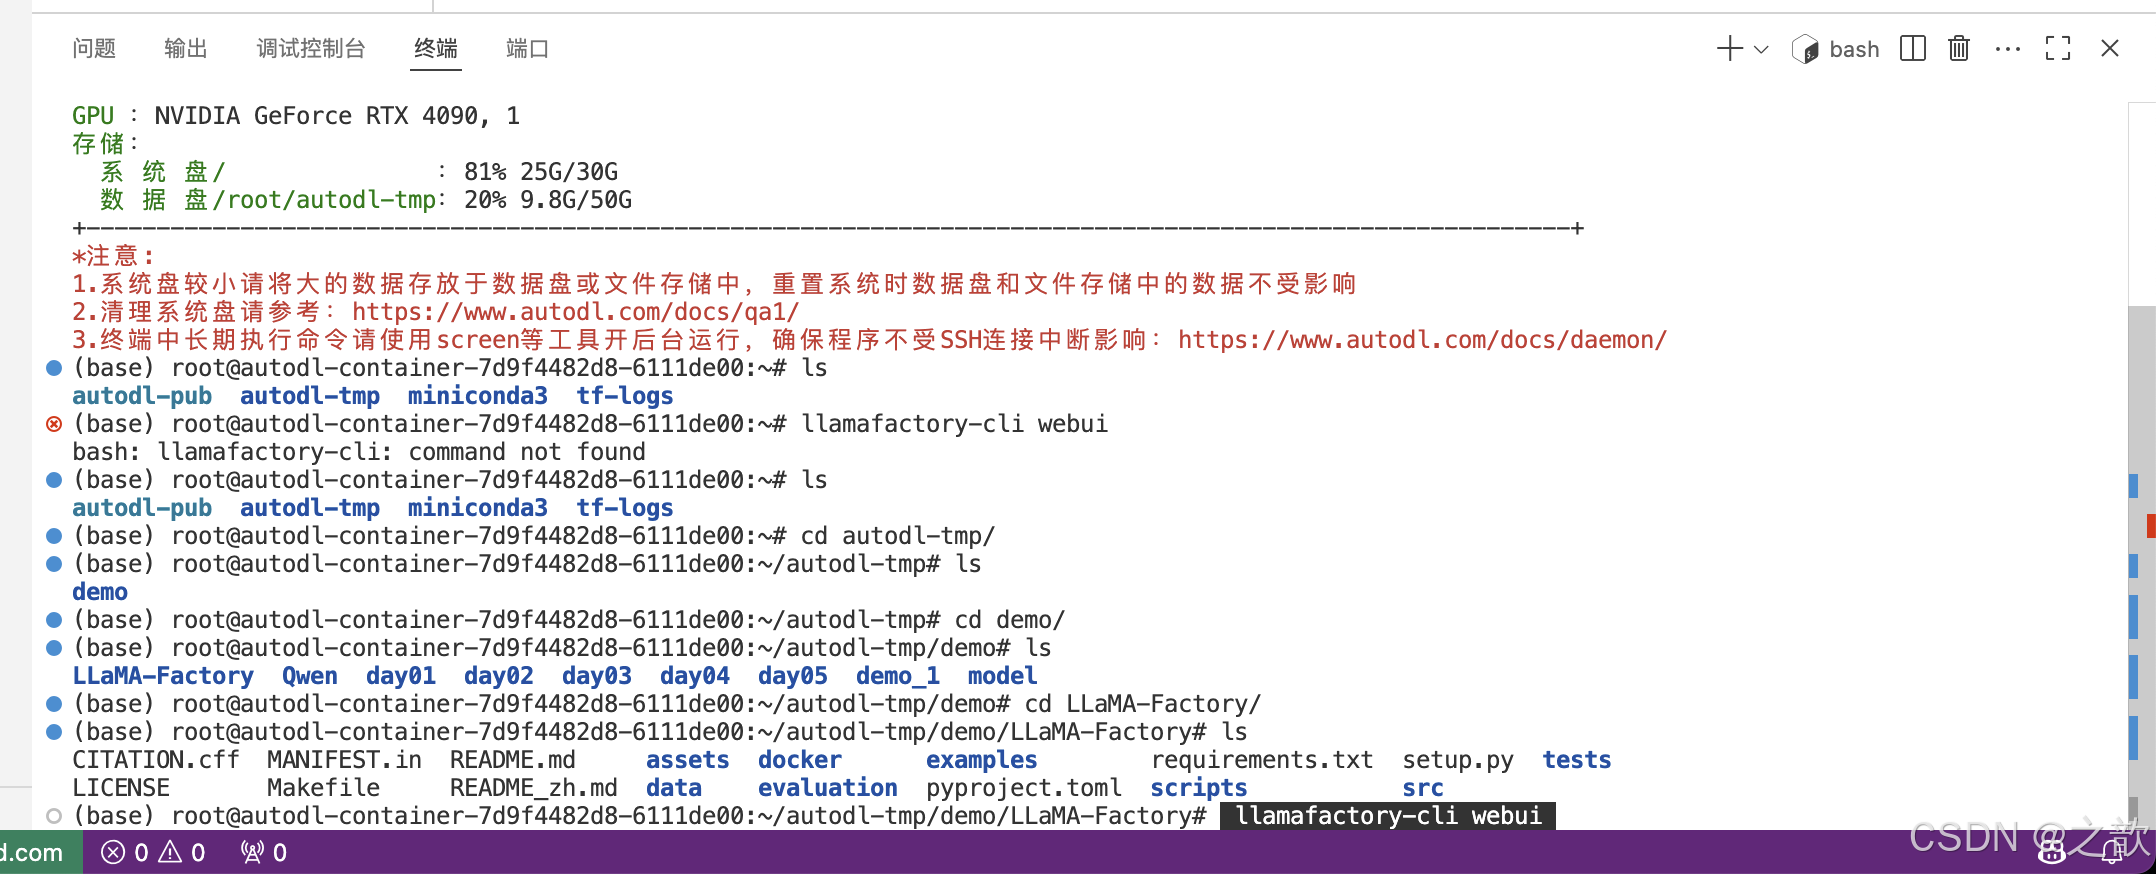Click 'command not found' error message
Viewport: 2156px width, 874px height.
(527, 452)
